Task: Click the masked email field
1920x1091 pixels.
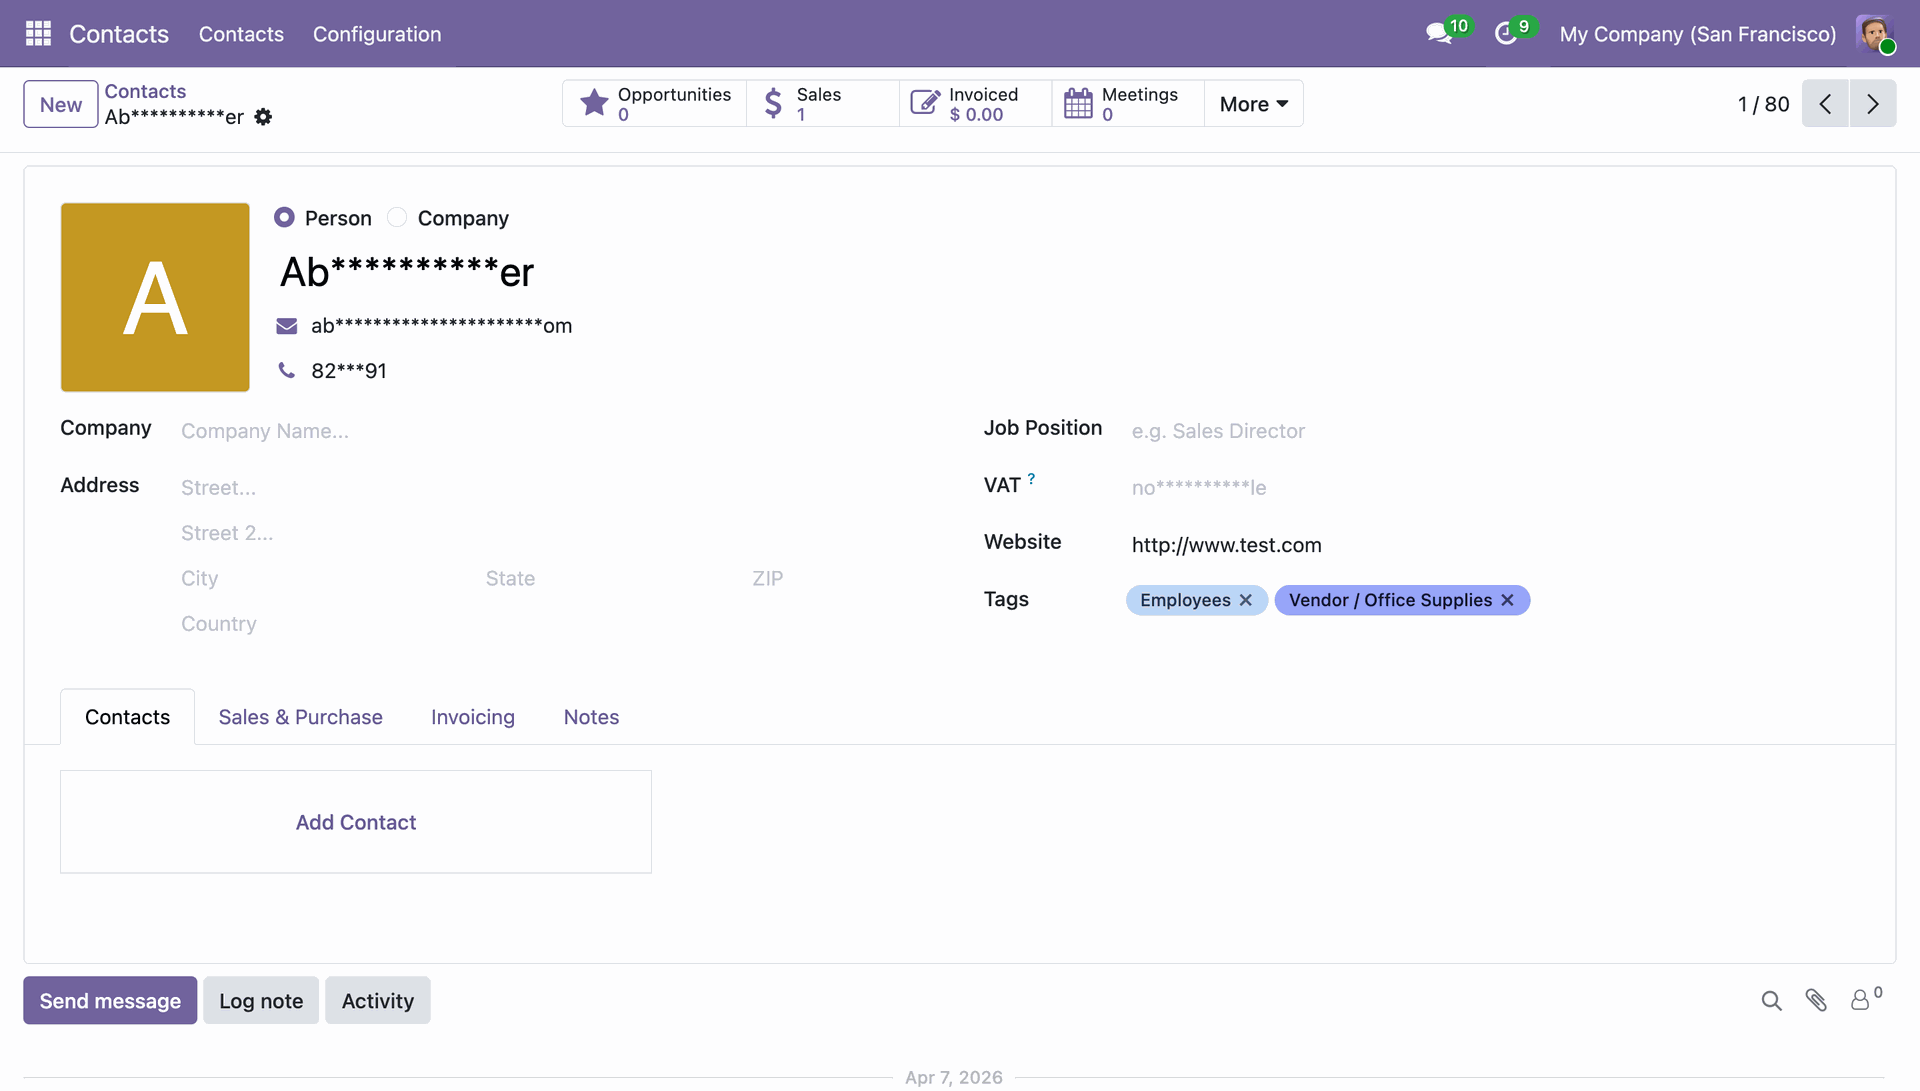Action: [x=441, y=326]
